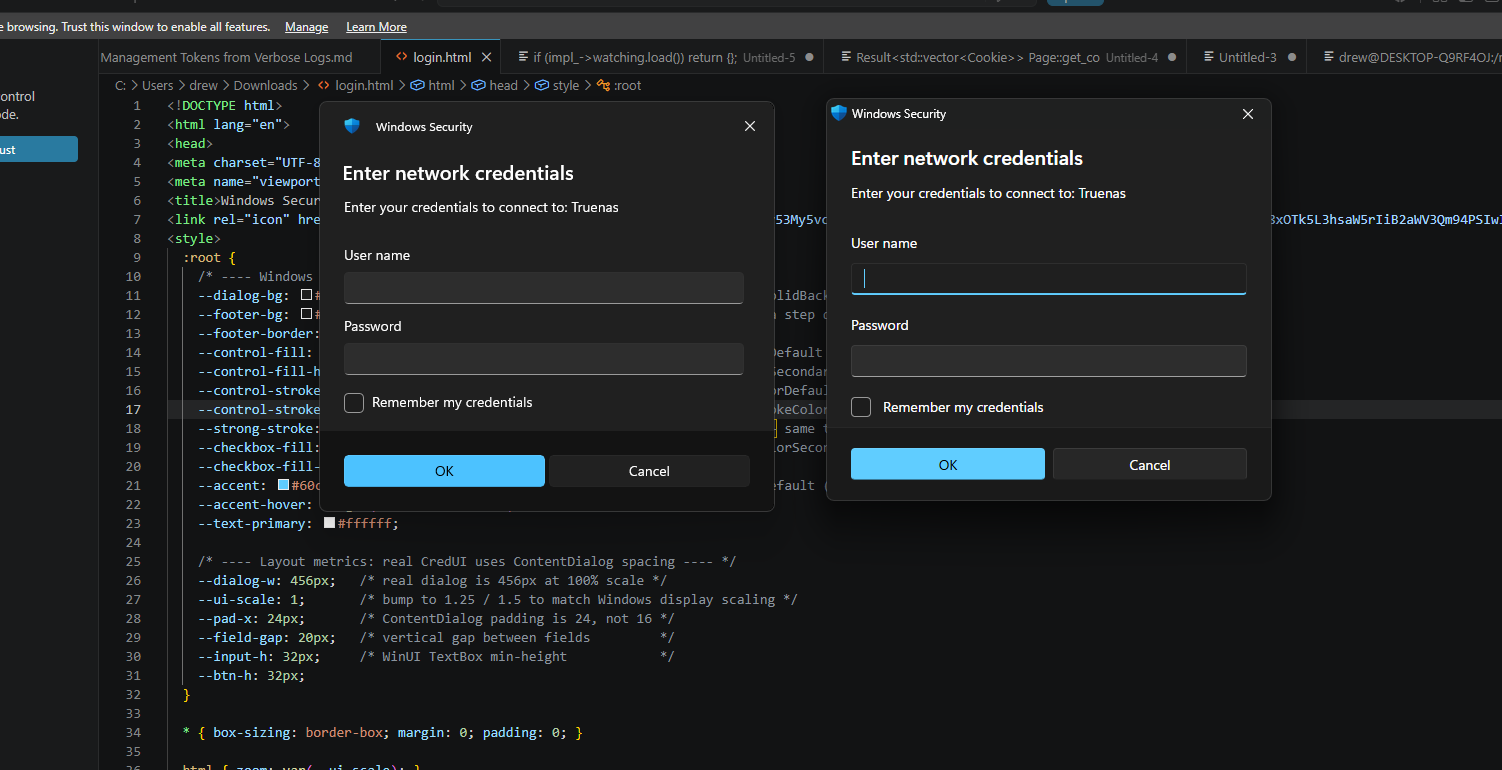Click the white --text-primary color swatch on line 23
The image size is (1502, 770).
point(330,523)
